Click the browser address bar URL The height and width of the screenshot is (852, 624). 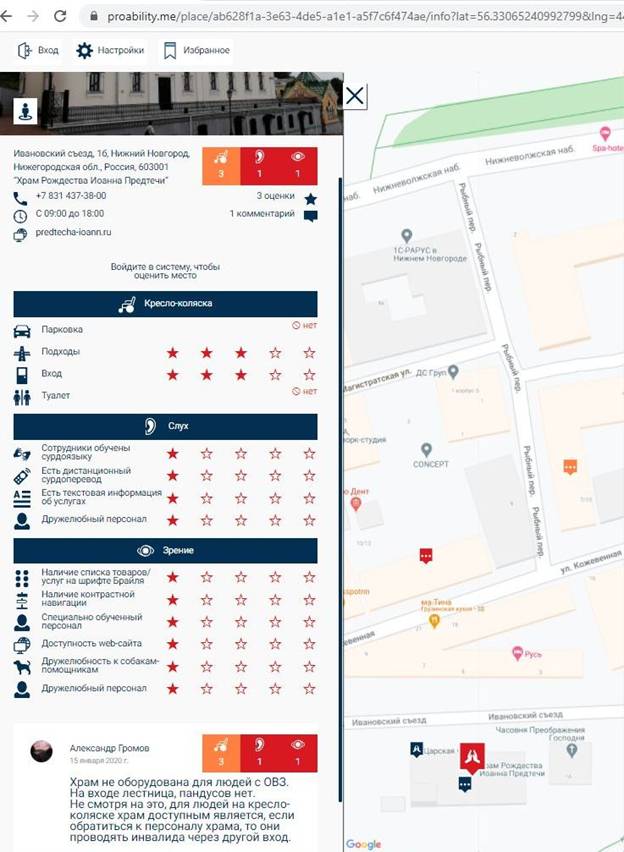(x=364, y=16)
